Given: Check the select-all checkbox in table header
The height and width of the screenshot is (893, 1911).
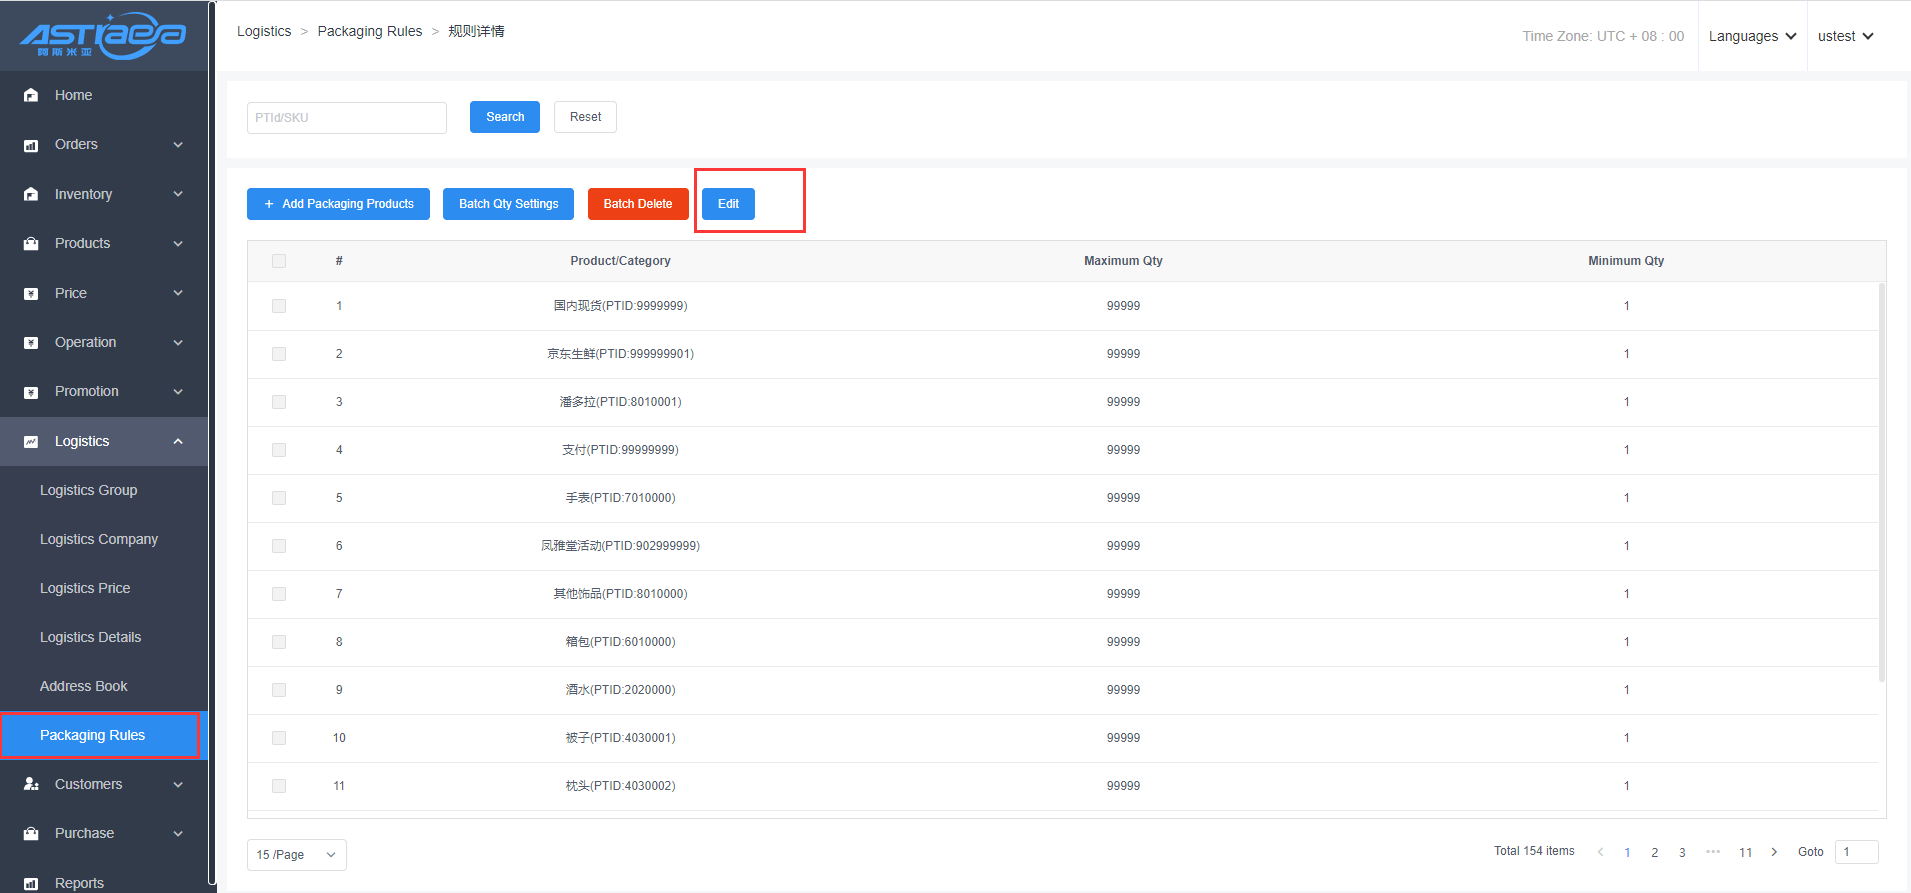Looking at the screenshot, I should [279, 261].
